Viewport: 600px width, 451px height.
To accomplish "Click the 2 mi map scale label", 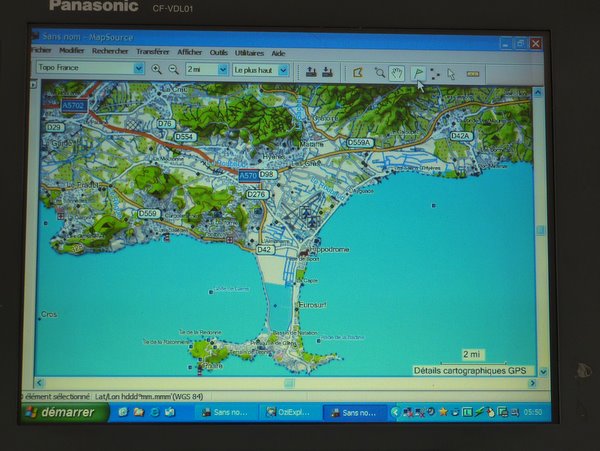I will [x=471, y=354].
